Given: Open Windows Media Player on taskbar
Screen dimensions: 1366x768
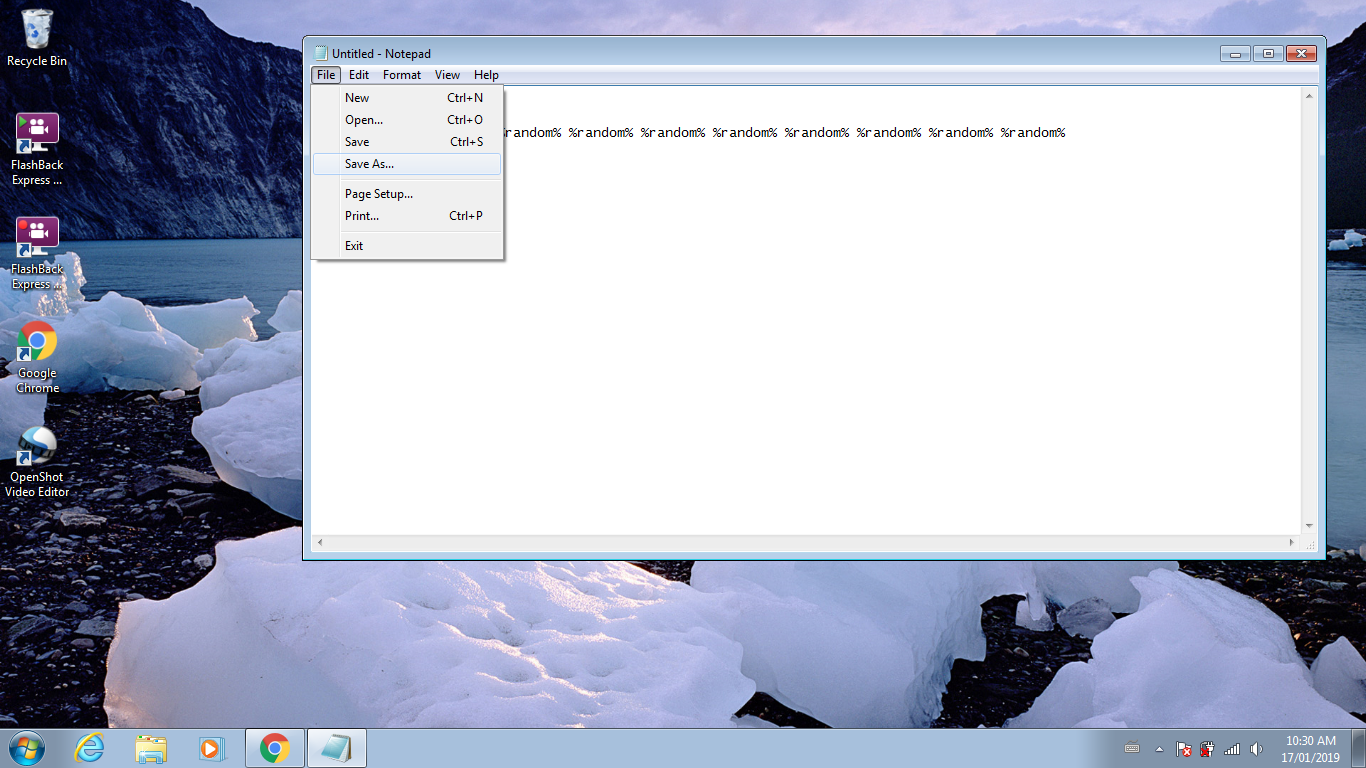Looking at the screenshot, I should [212, 748].
